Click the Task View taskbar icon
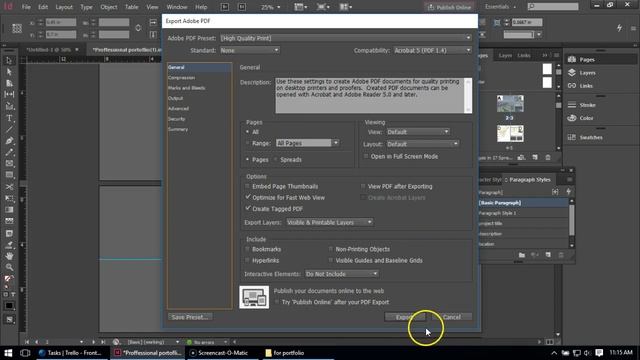This screenshot has height=360, width=640. (25, 353)
